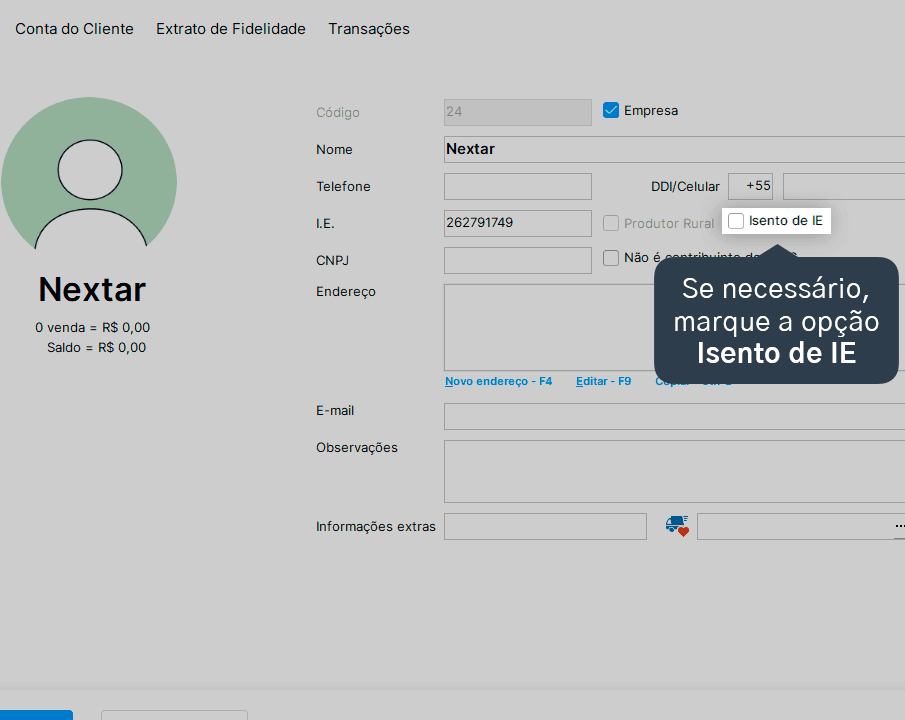Viewport: 905px width, 720px height.
Task: Click the customer avatar picture
Action: (89, 175)
